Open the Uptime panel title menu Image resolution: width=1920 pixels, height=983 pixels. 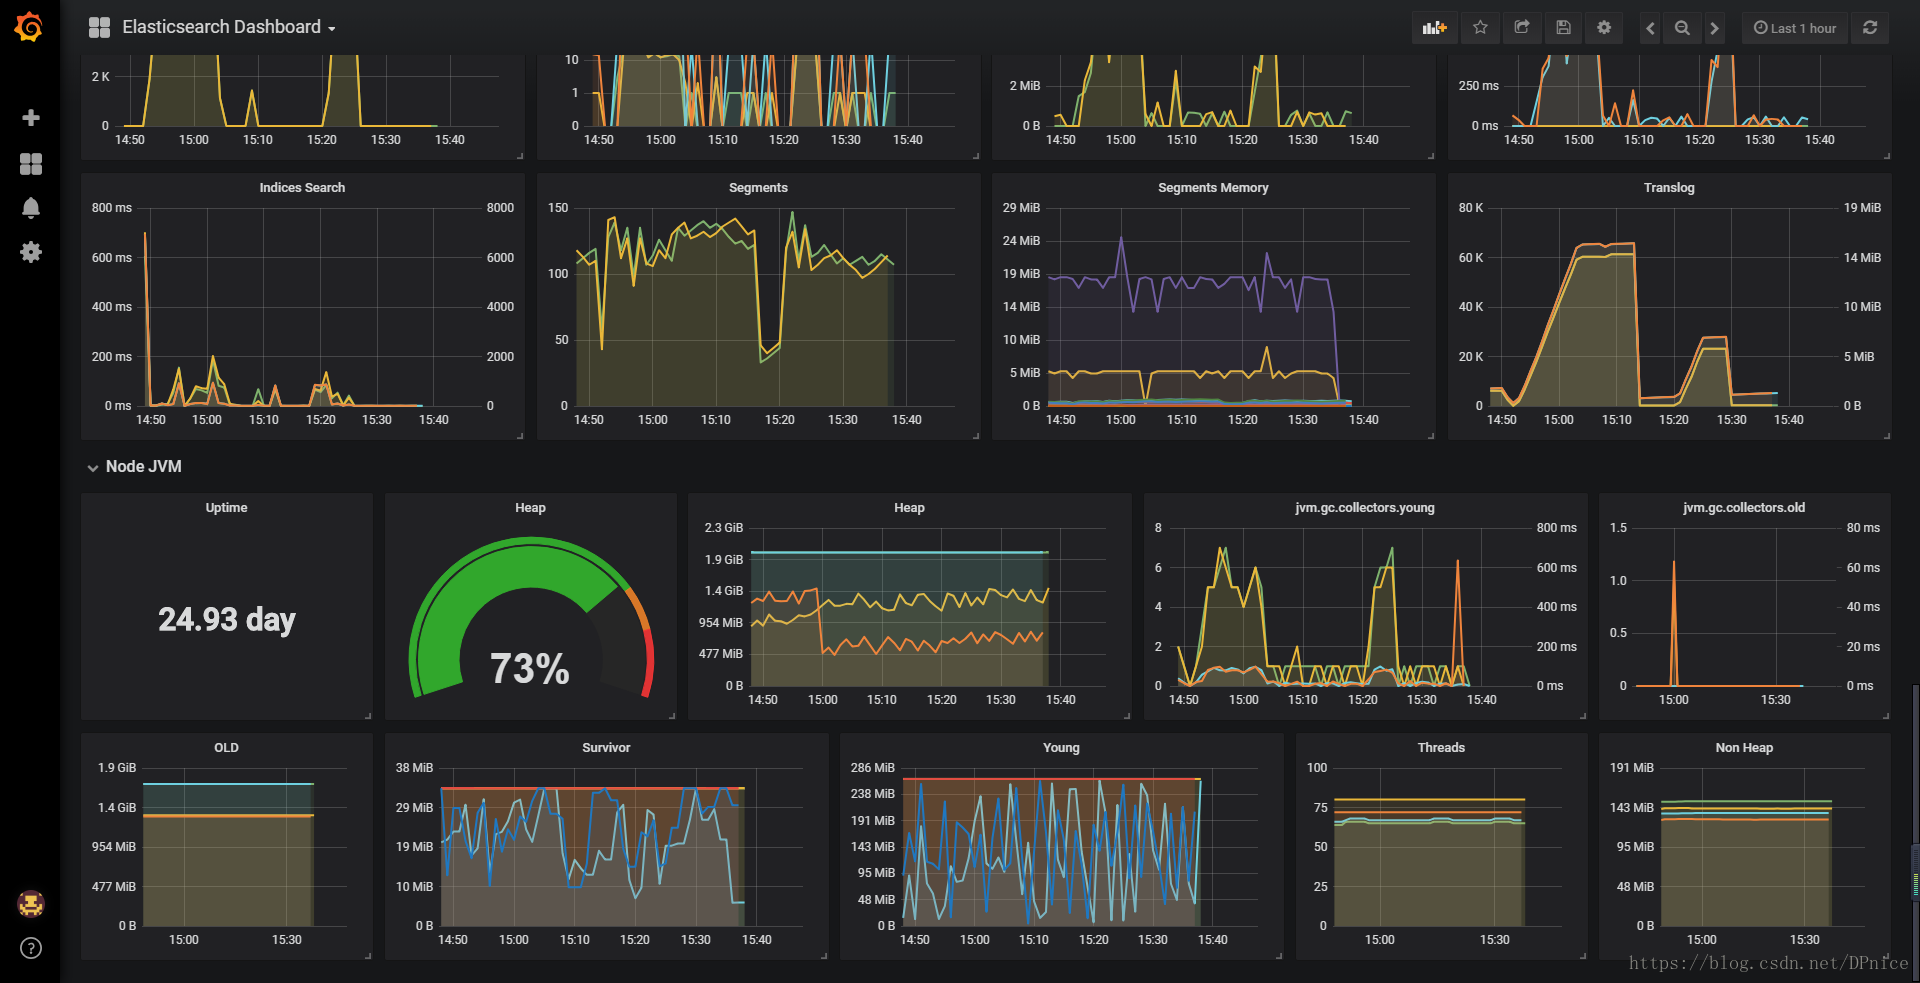tap(226, 508)
